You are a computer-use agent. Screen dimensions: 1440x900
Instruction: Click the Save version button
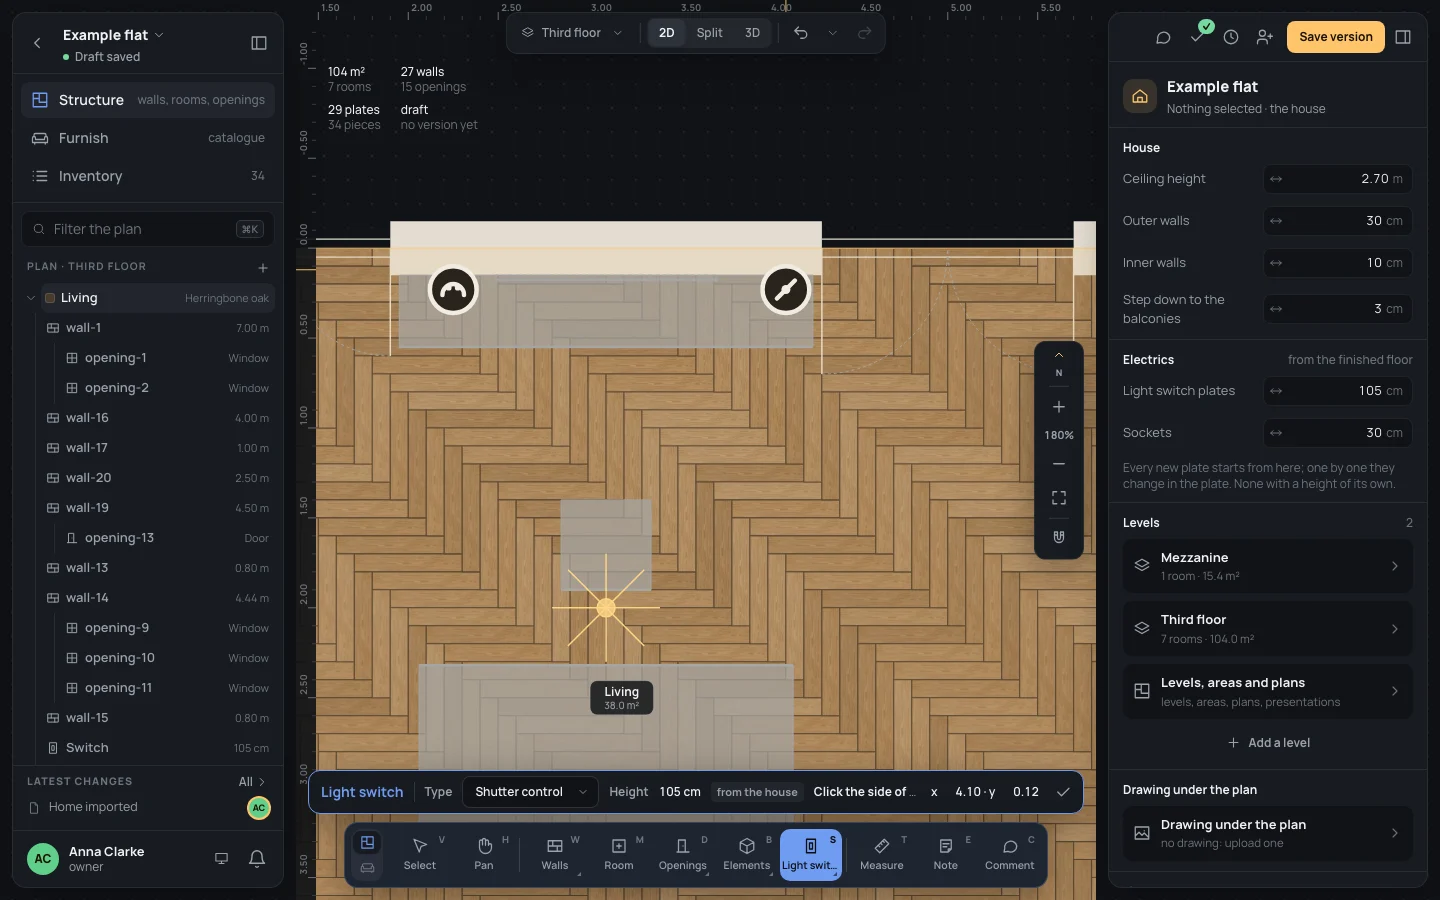coord(1336,37)
